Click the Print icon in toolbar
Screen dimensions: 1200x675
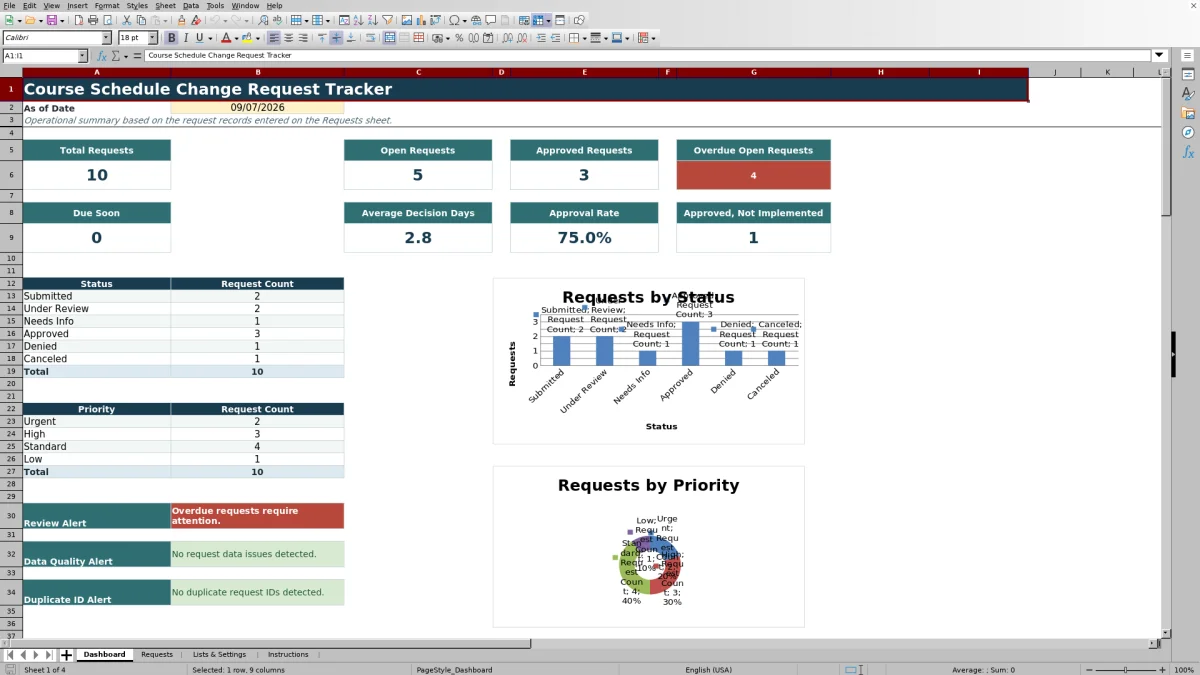coord(92,20)
